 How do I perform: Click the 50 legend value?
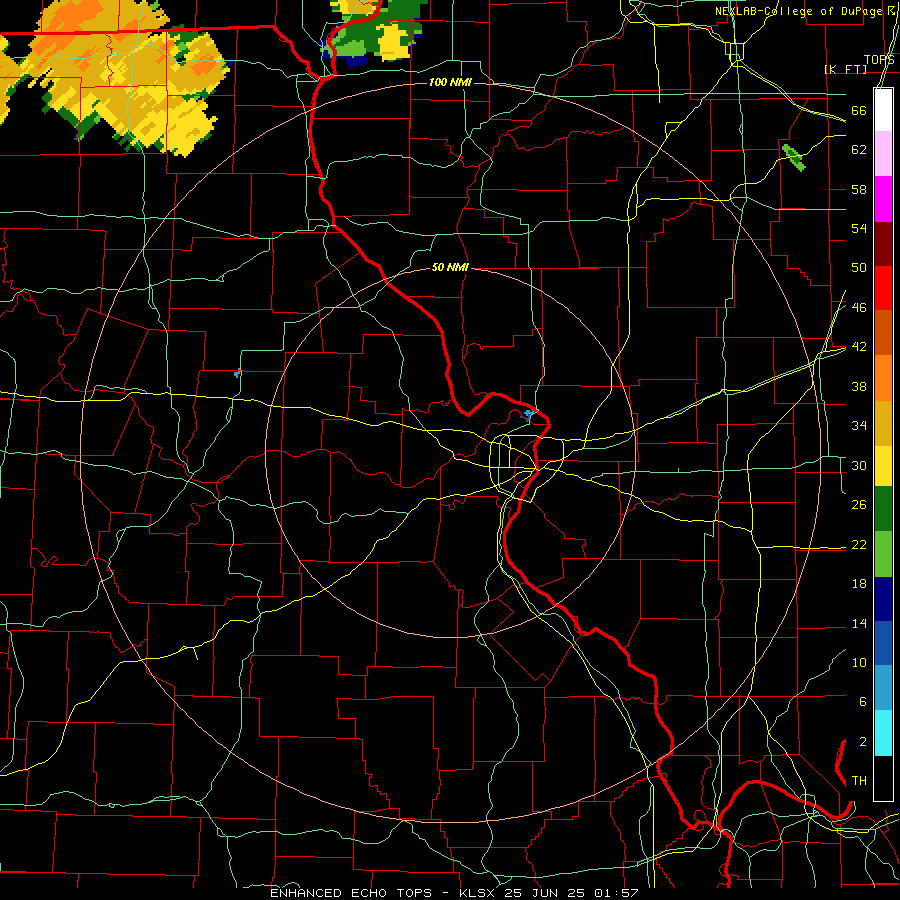click(859, 268)
